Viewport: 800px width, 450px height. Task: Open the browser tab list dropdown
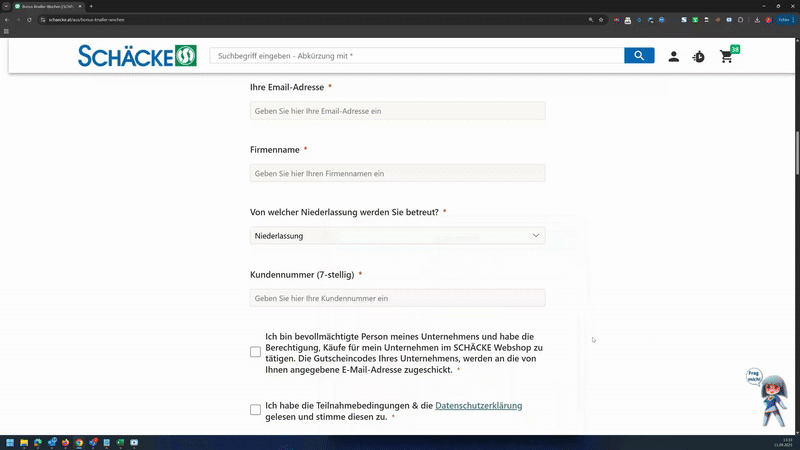pos(6,6)
